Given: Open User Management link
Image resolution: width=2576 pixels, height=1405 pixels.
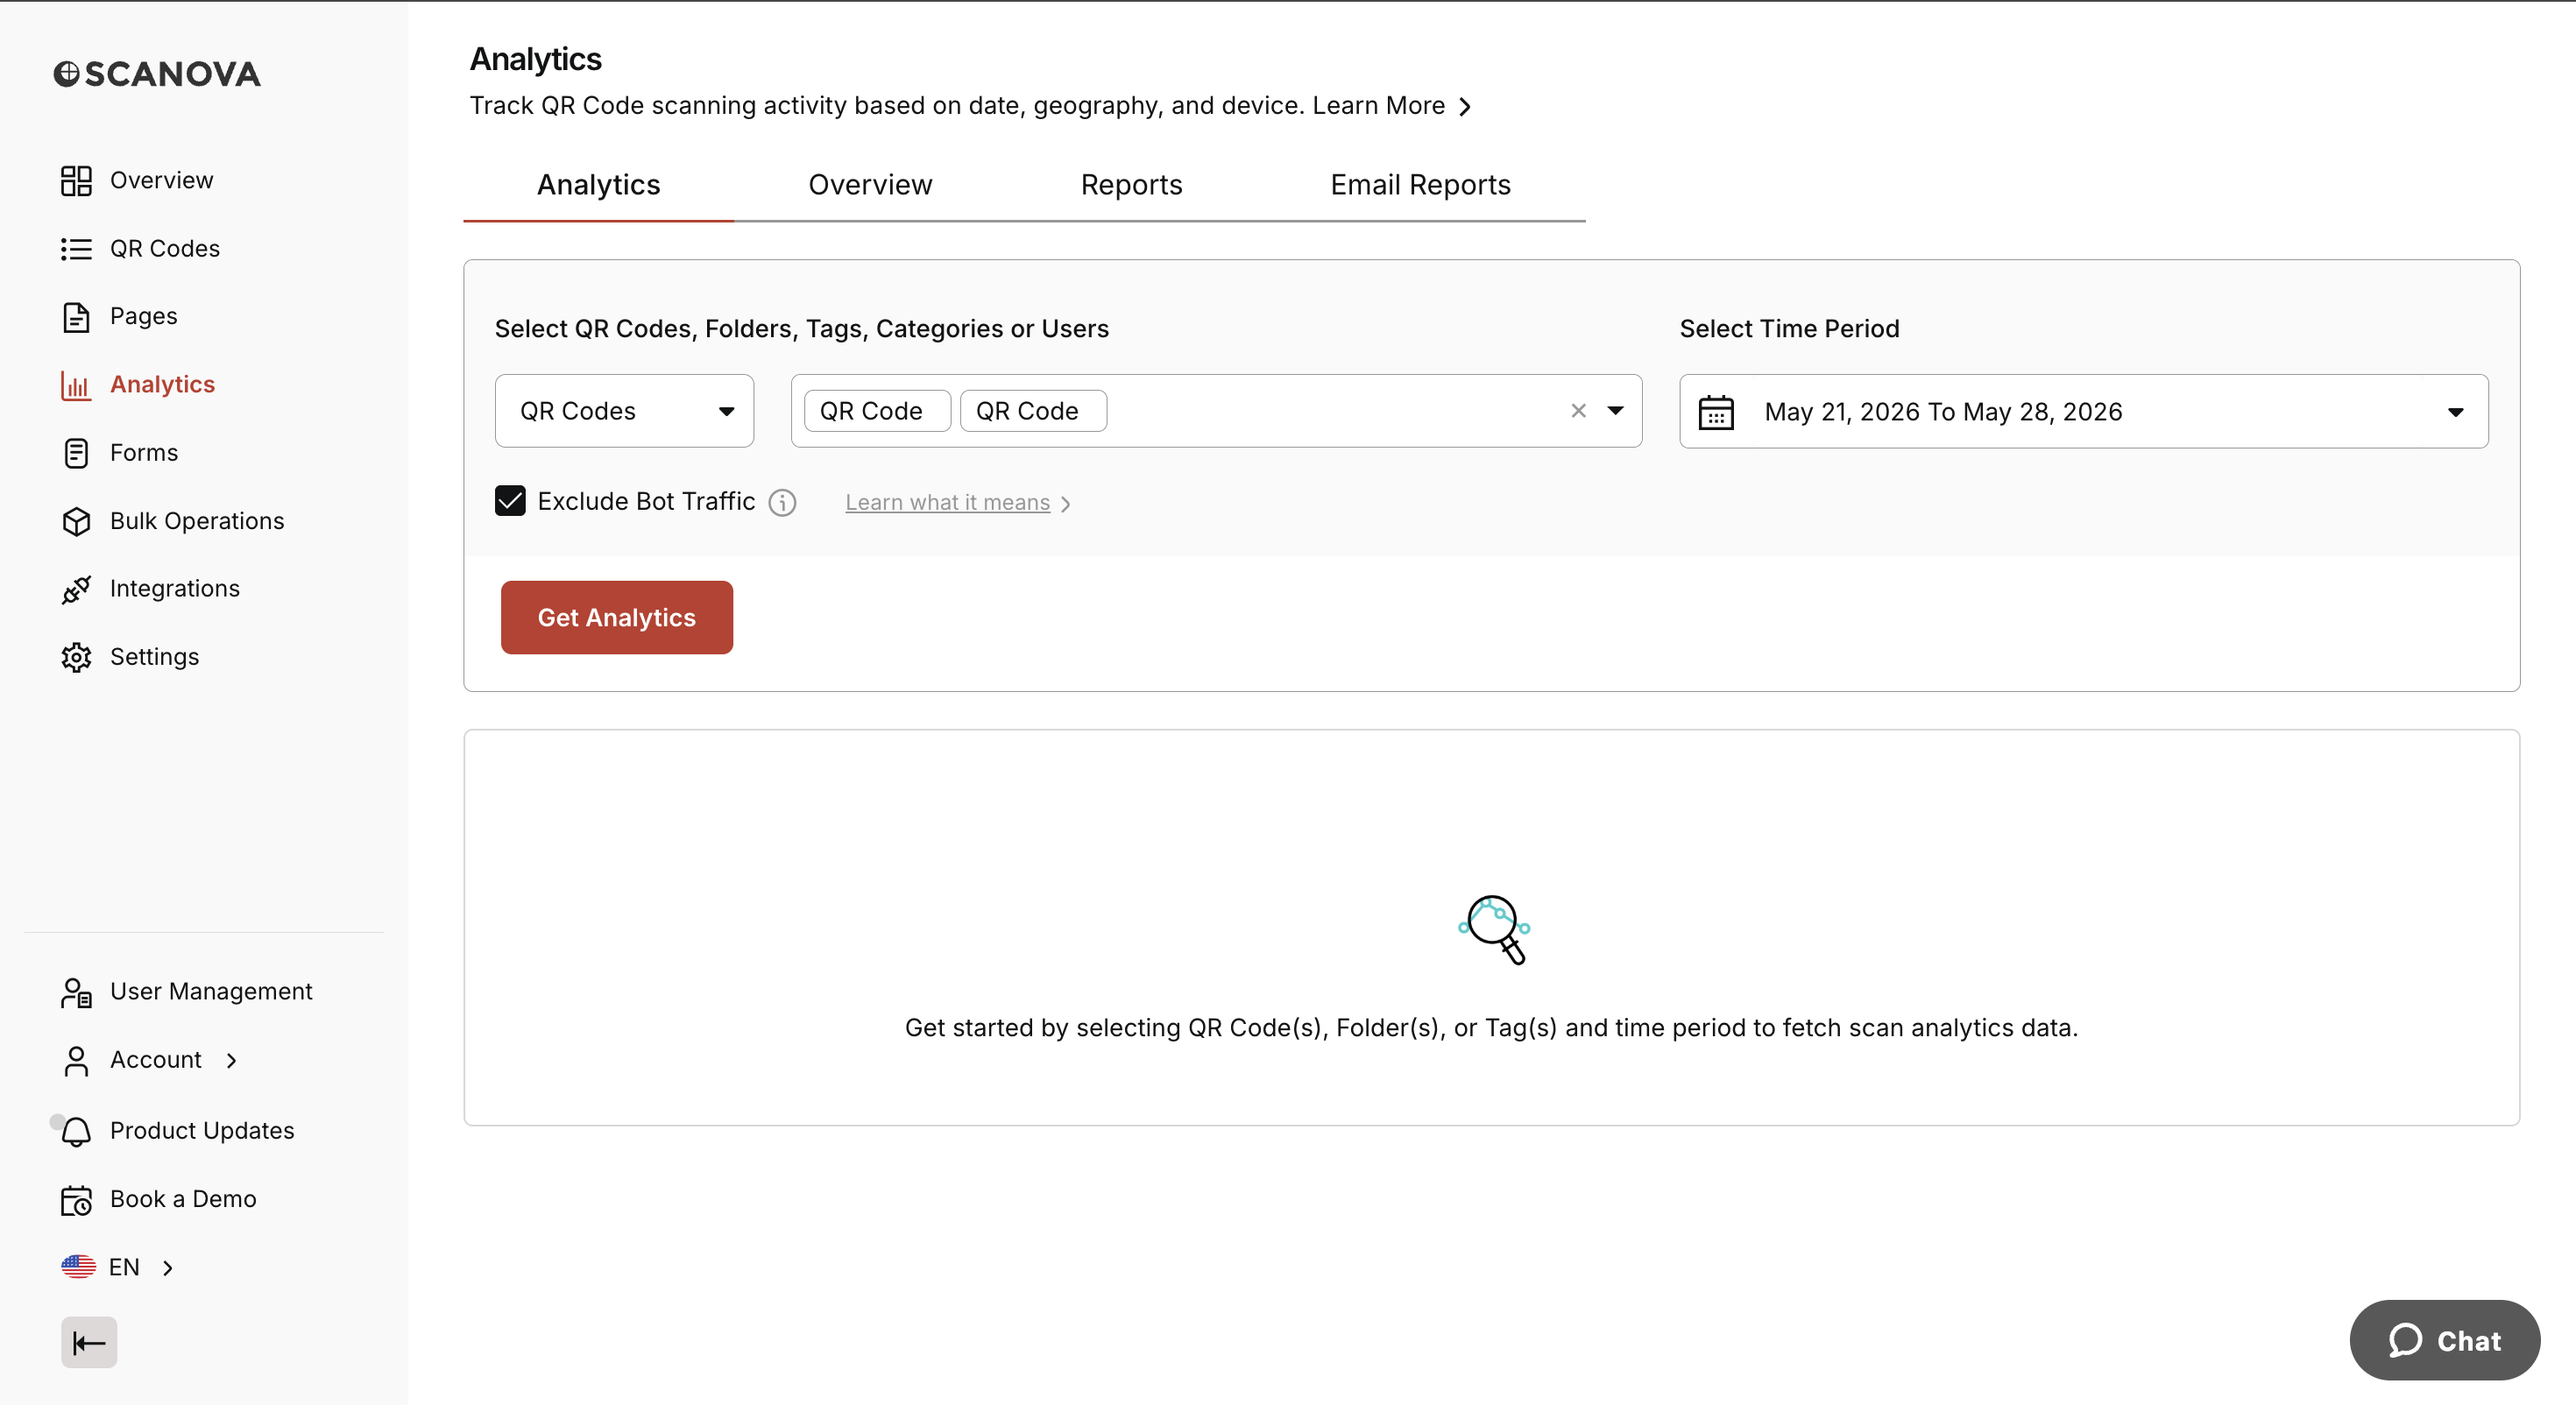Looking at the screenshot, I should click(x=211, y=992).
